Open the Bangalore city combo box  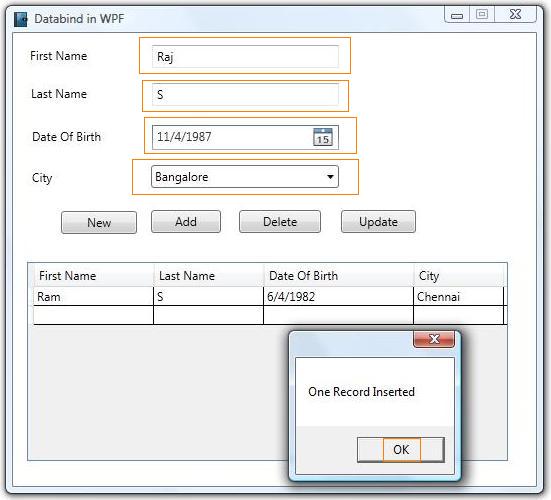click(245, 177)
